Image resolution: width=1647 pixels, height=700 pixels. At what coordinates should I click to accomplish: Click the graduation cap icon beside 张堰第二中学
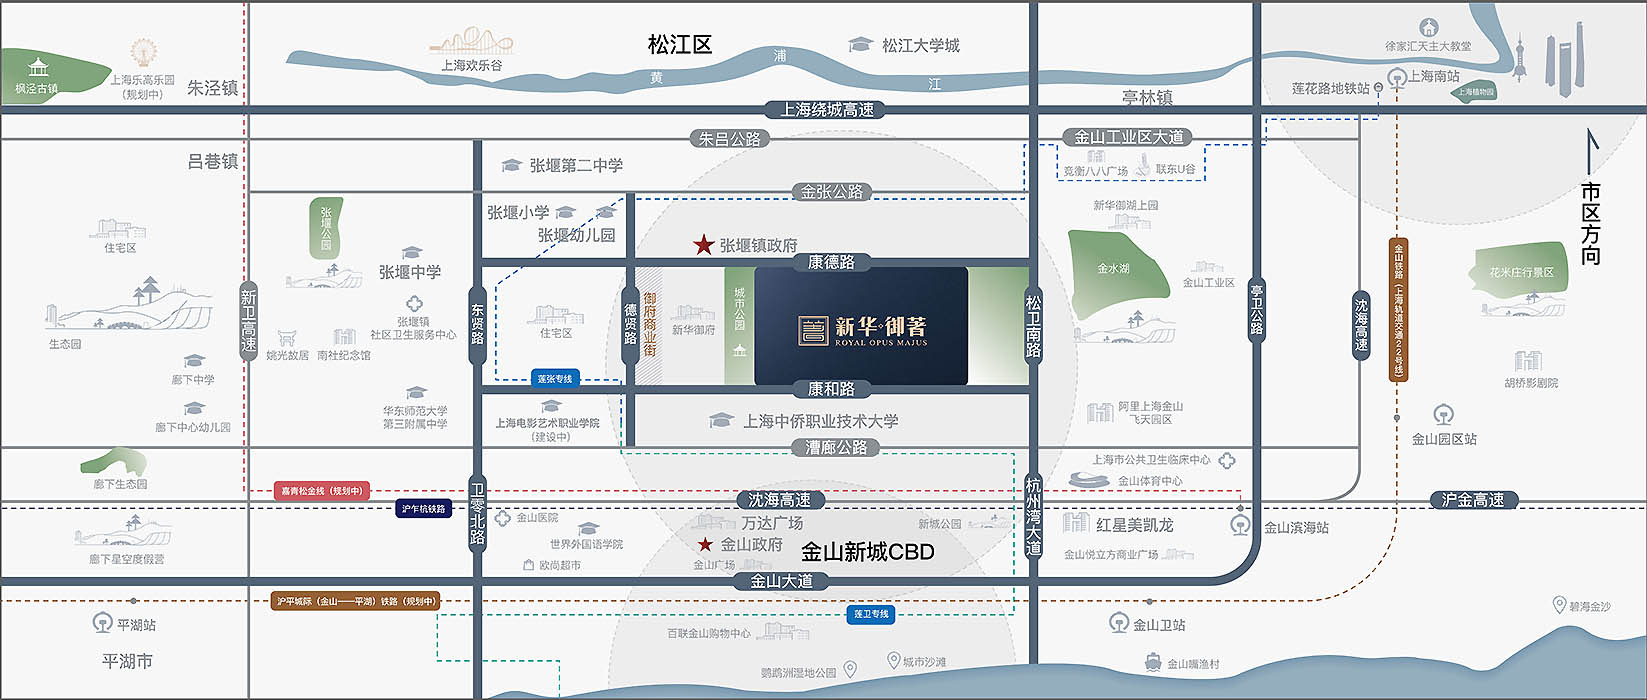click(x=511, y=165)
